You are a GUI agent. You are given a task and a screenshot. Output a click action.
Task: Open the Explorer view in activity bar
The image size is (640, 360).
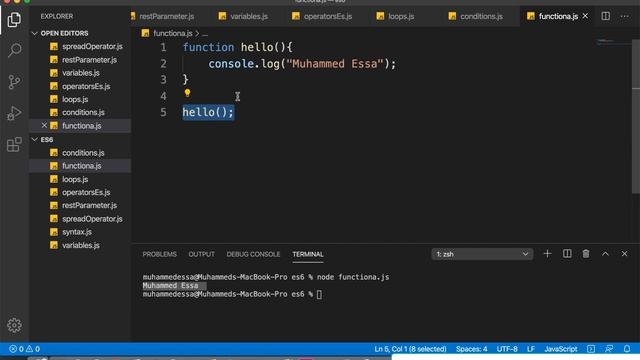click(x=14, y=19)
